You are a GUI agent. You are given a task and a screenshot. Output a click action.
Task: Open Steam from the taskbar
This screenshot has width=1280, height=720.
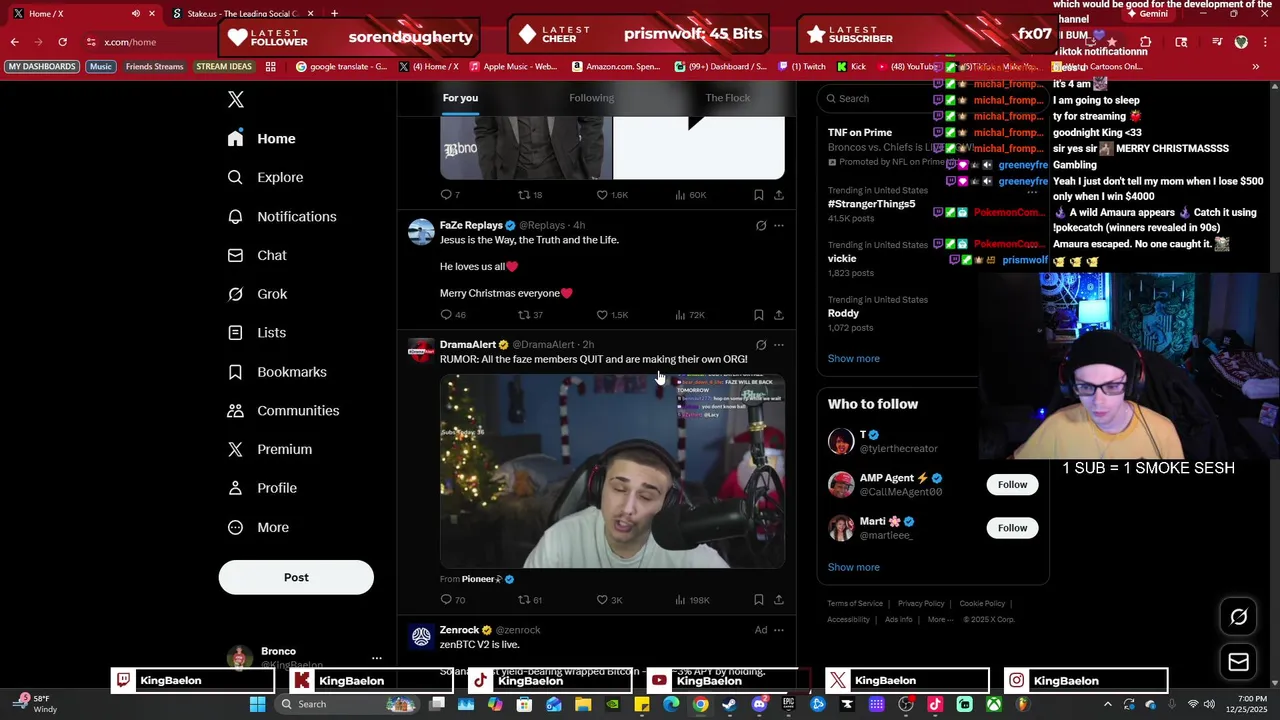pos(730,704)
